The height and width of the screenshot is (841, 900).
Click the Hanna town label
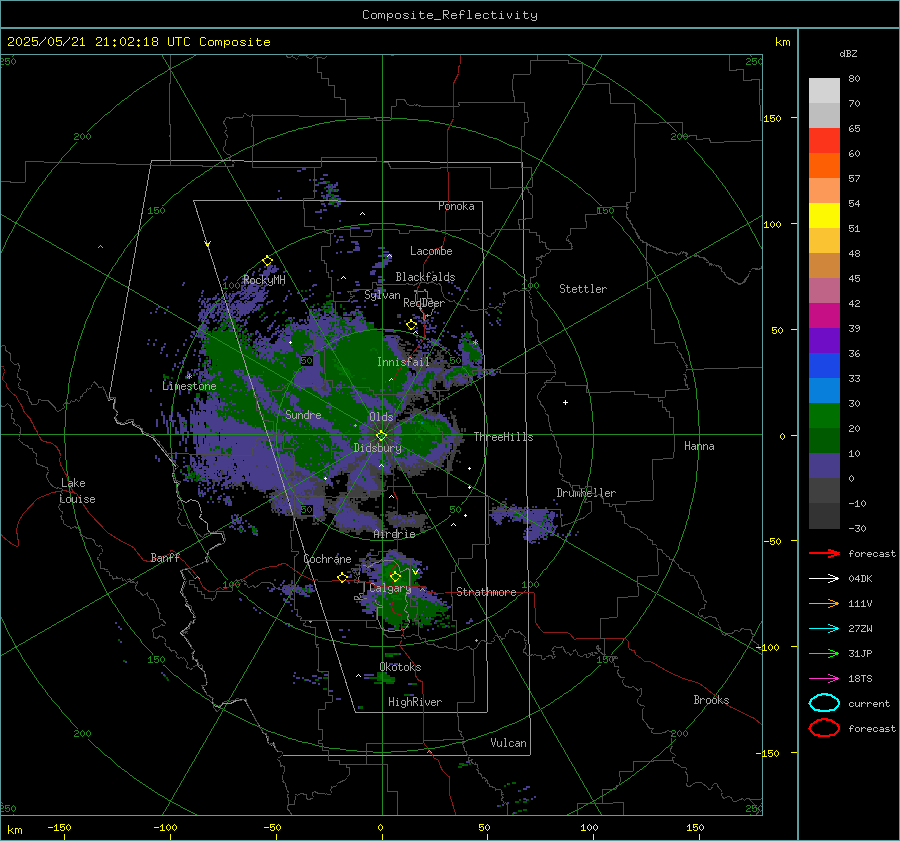coord(699,446)
